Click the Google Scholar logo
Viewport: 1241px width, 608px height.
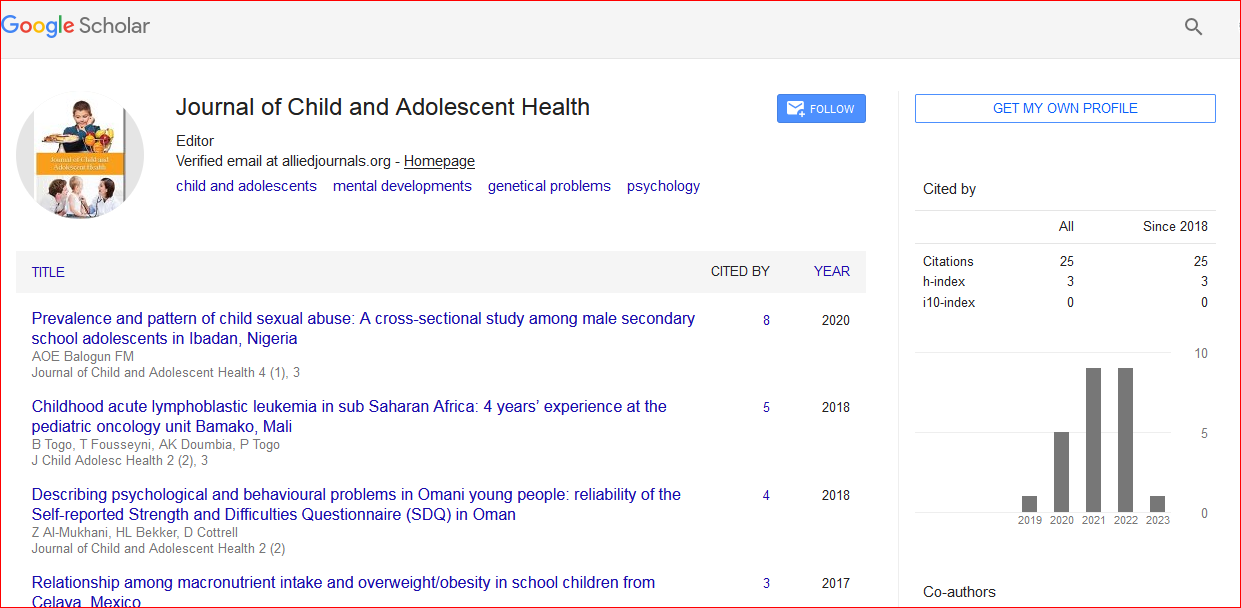(x=76, y=26)
